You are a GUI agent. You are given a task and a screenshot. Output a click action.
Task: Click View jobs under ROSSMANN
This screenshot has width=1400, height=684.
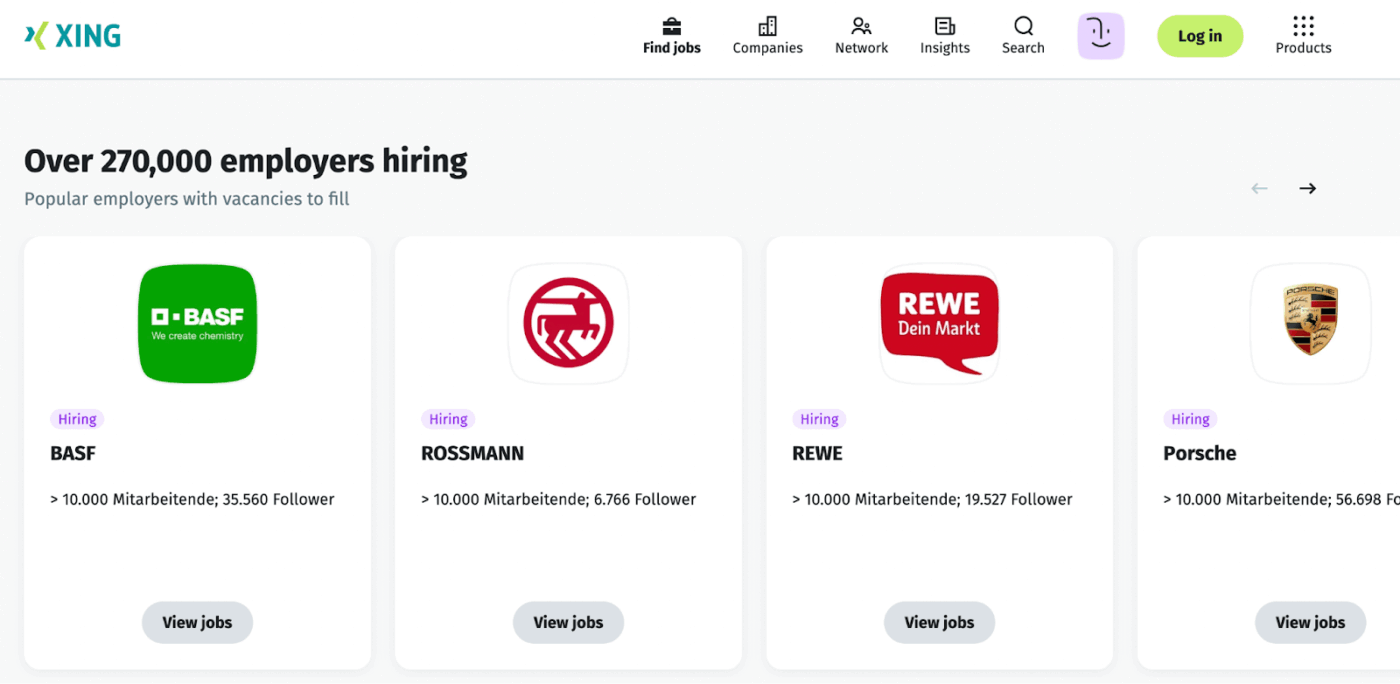click(x=568, y=622)
